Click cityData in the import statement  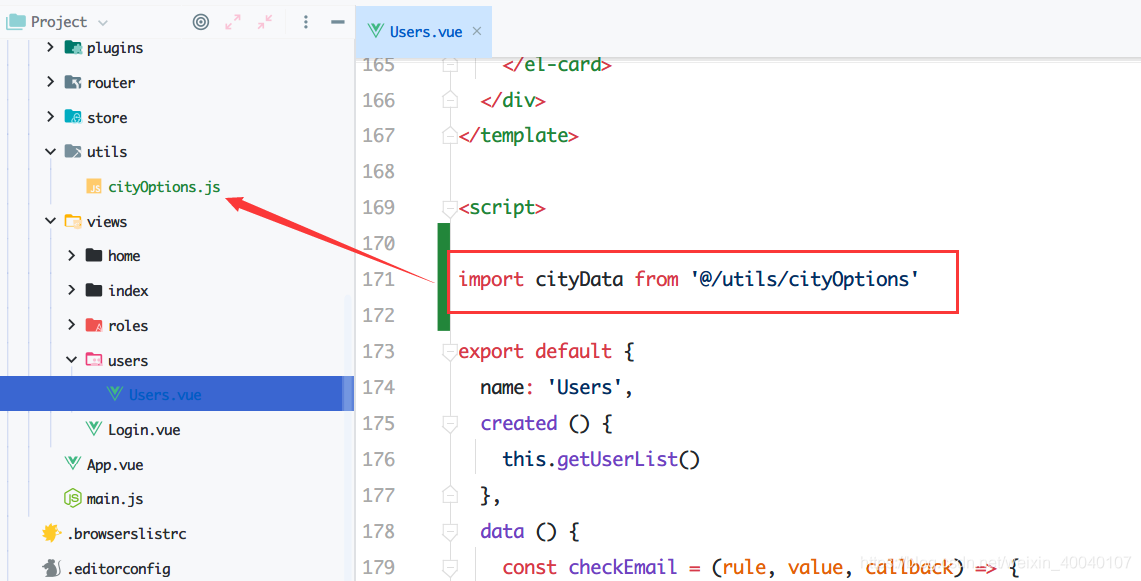(x=579, y=280)
